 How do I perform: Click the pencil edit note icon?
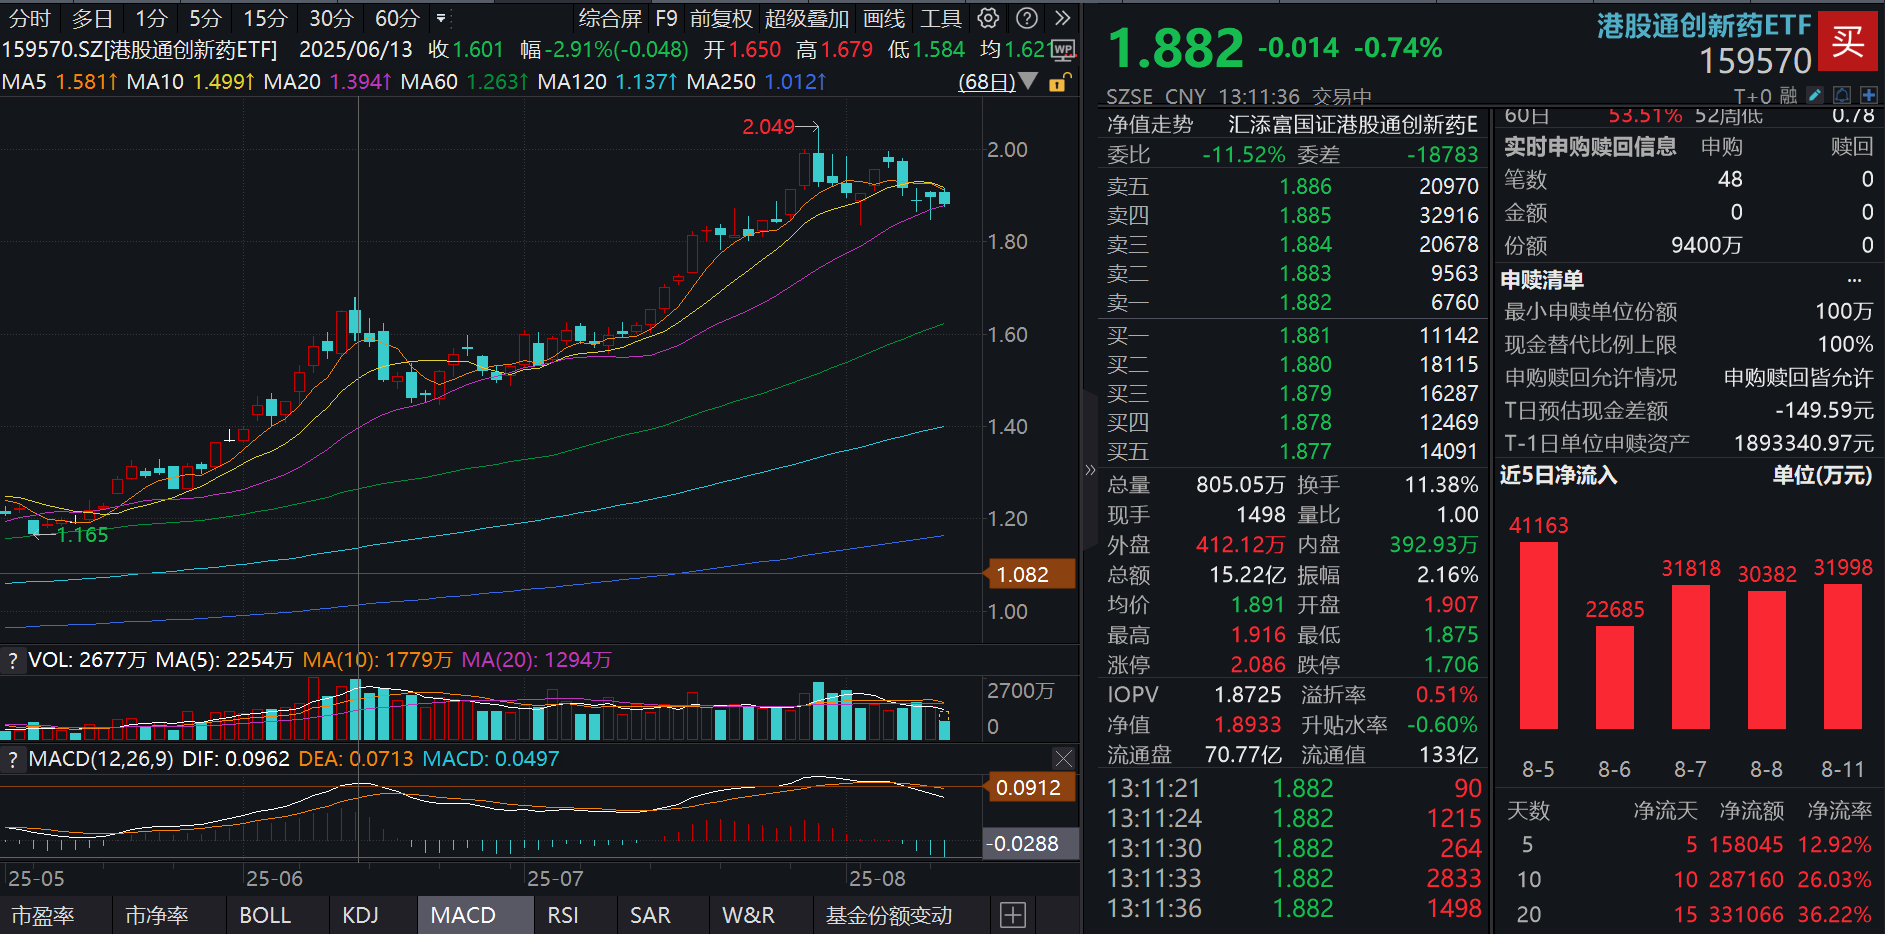1815,95
